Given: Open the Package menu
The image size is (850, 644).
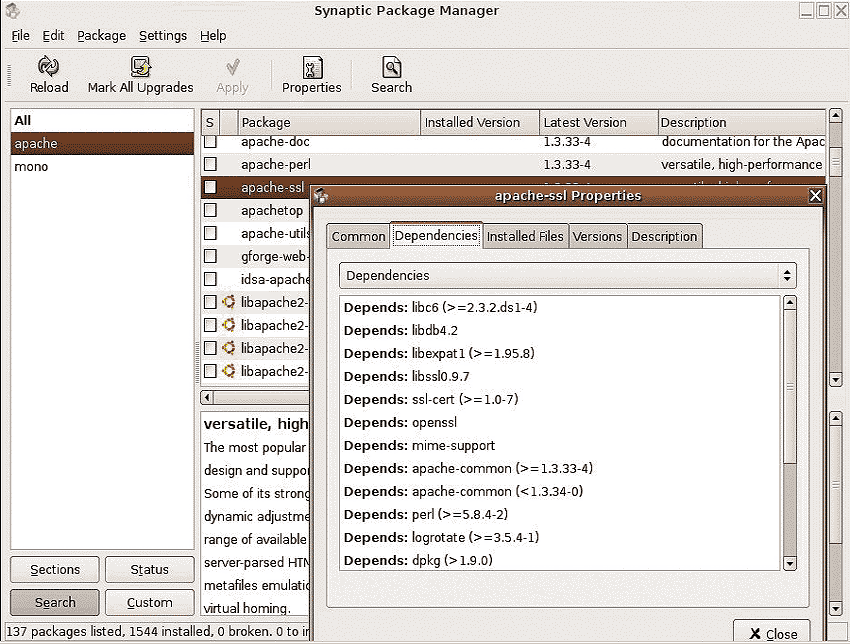Looking at the screenshot, I should [101, 36].
